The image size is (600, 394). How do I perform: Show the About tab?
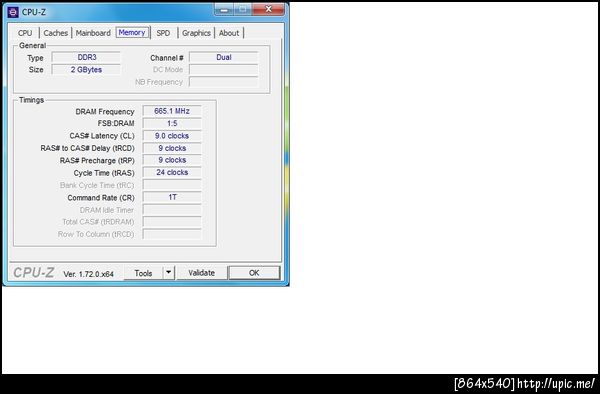[x=229, y=33]
